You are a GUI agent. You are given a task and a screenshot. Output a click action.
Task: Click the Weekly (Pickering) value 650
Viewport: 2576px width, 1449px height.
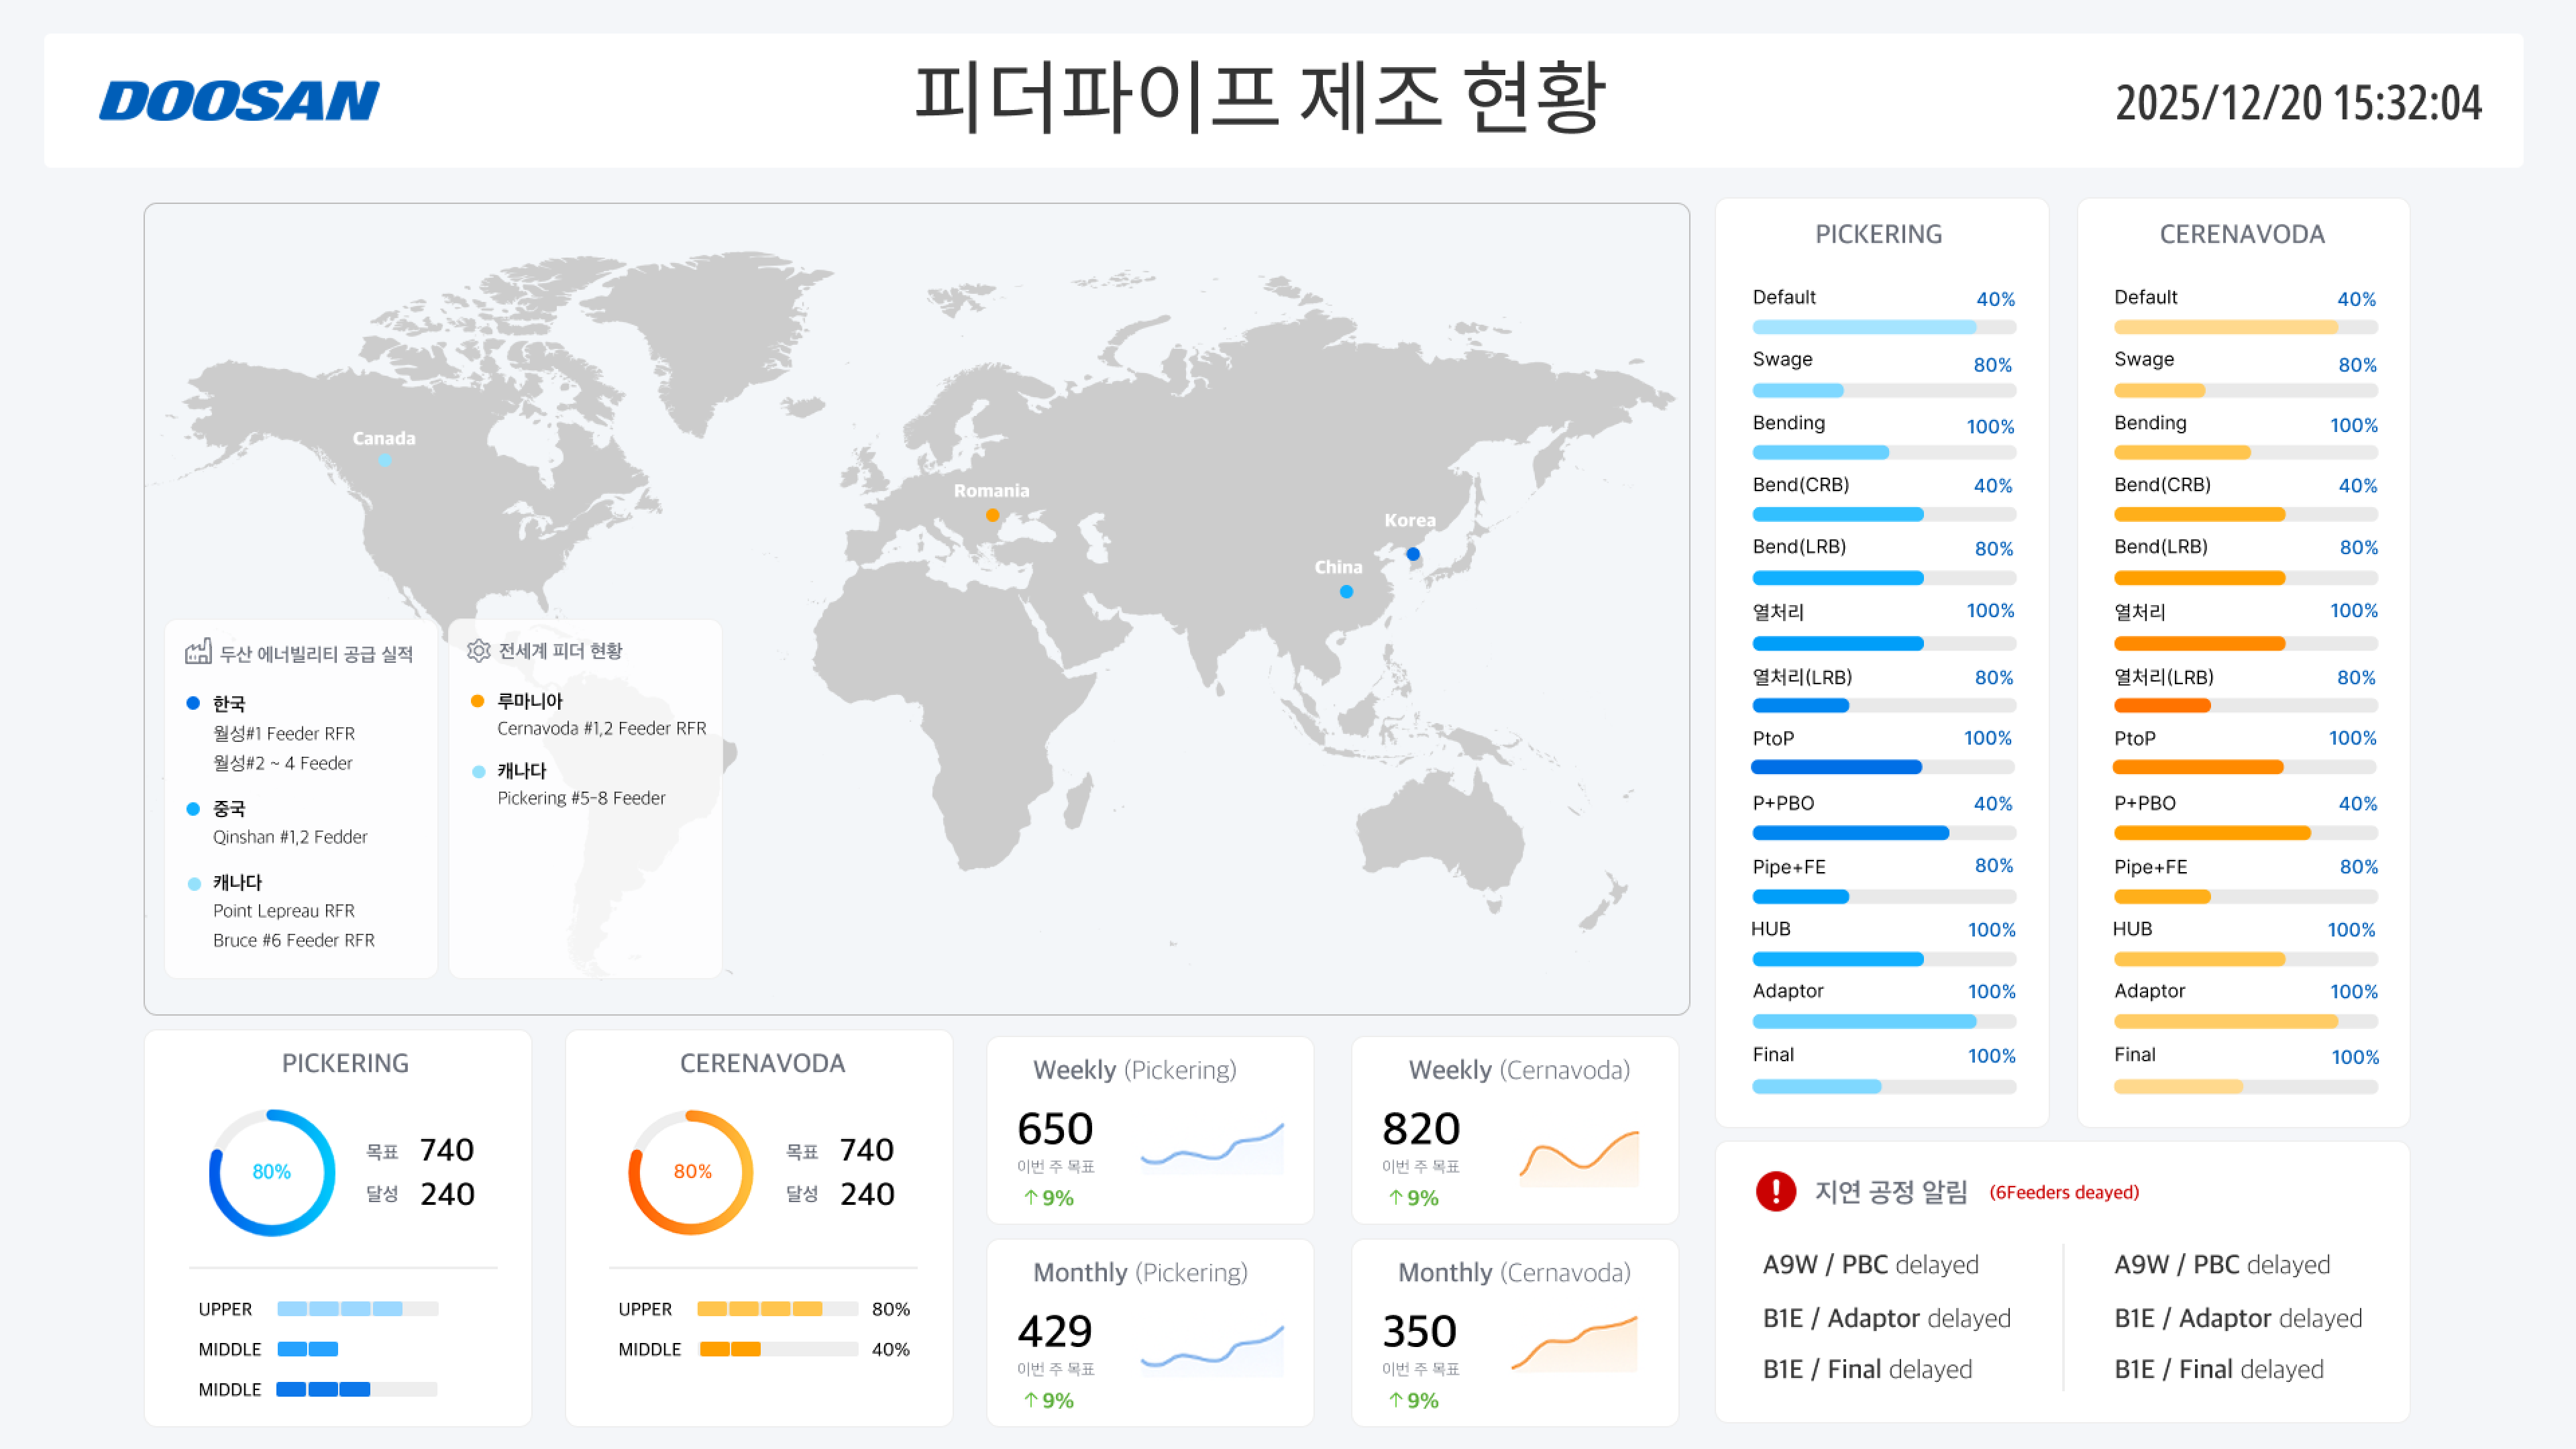coord(1055,1129)
